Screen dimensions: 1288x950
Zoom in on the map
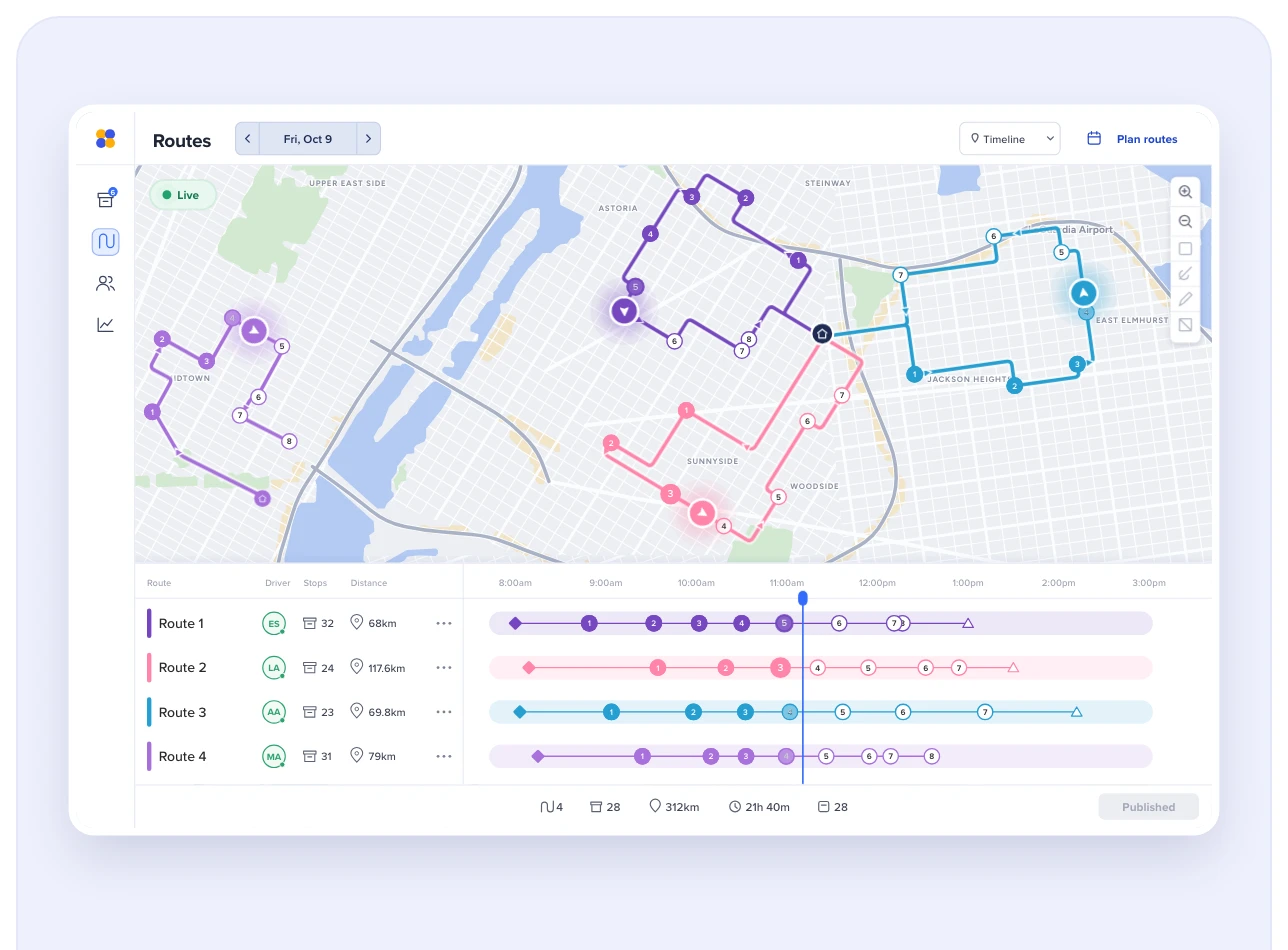tap(1185, 192)
